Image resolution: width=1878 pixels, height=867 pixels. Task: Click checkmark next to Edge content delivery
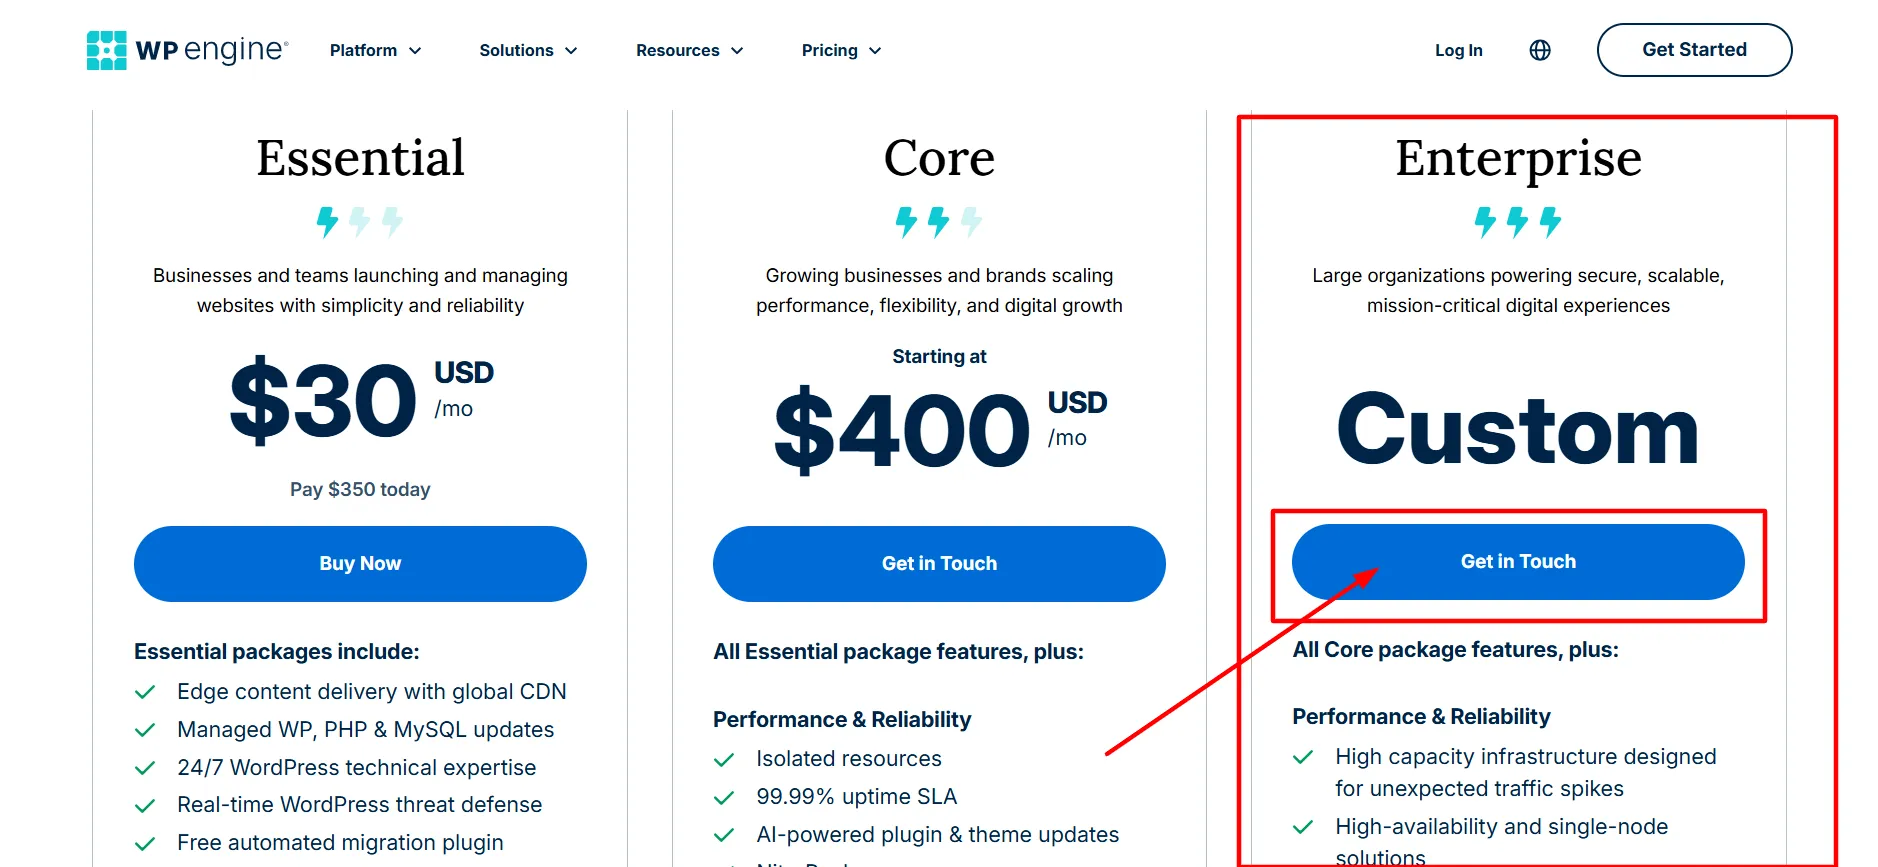click(145, 692)
